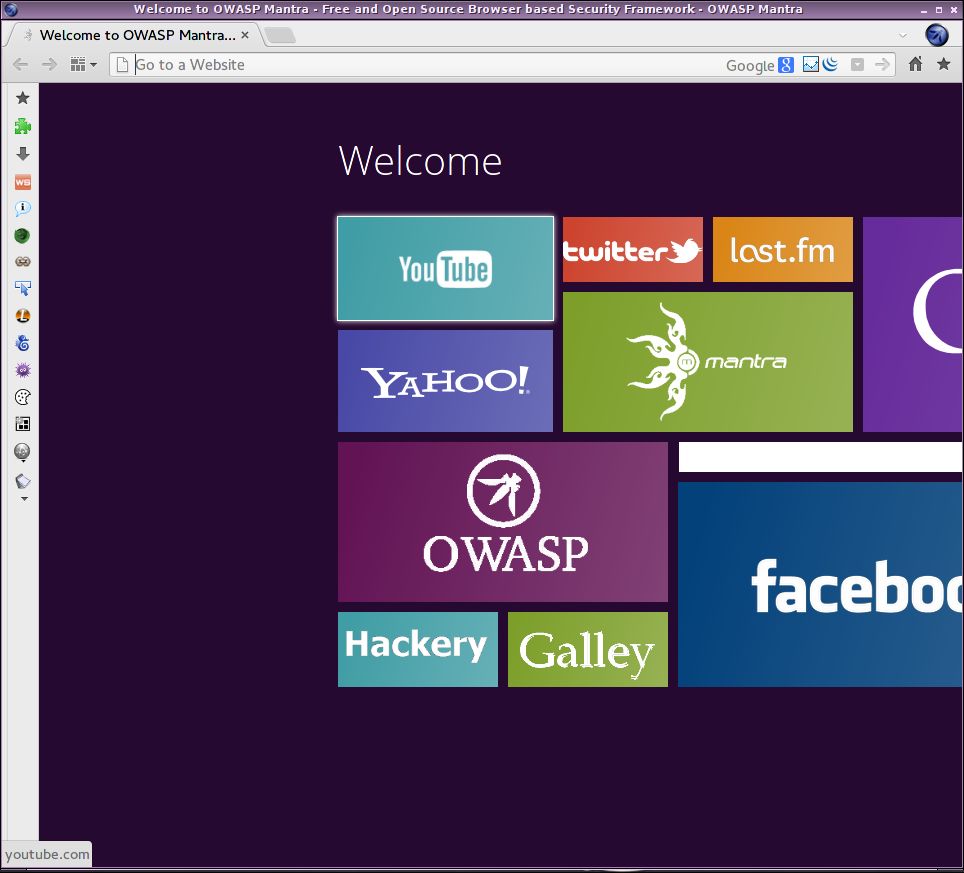Open the green mantra tile

pyautogui.click(x=708, y=361)
